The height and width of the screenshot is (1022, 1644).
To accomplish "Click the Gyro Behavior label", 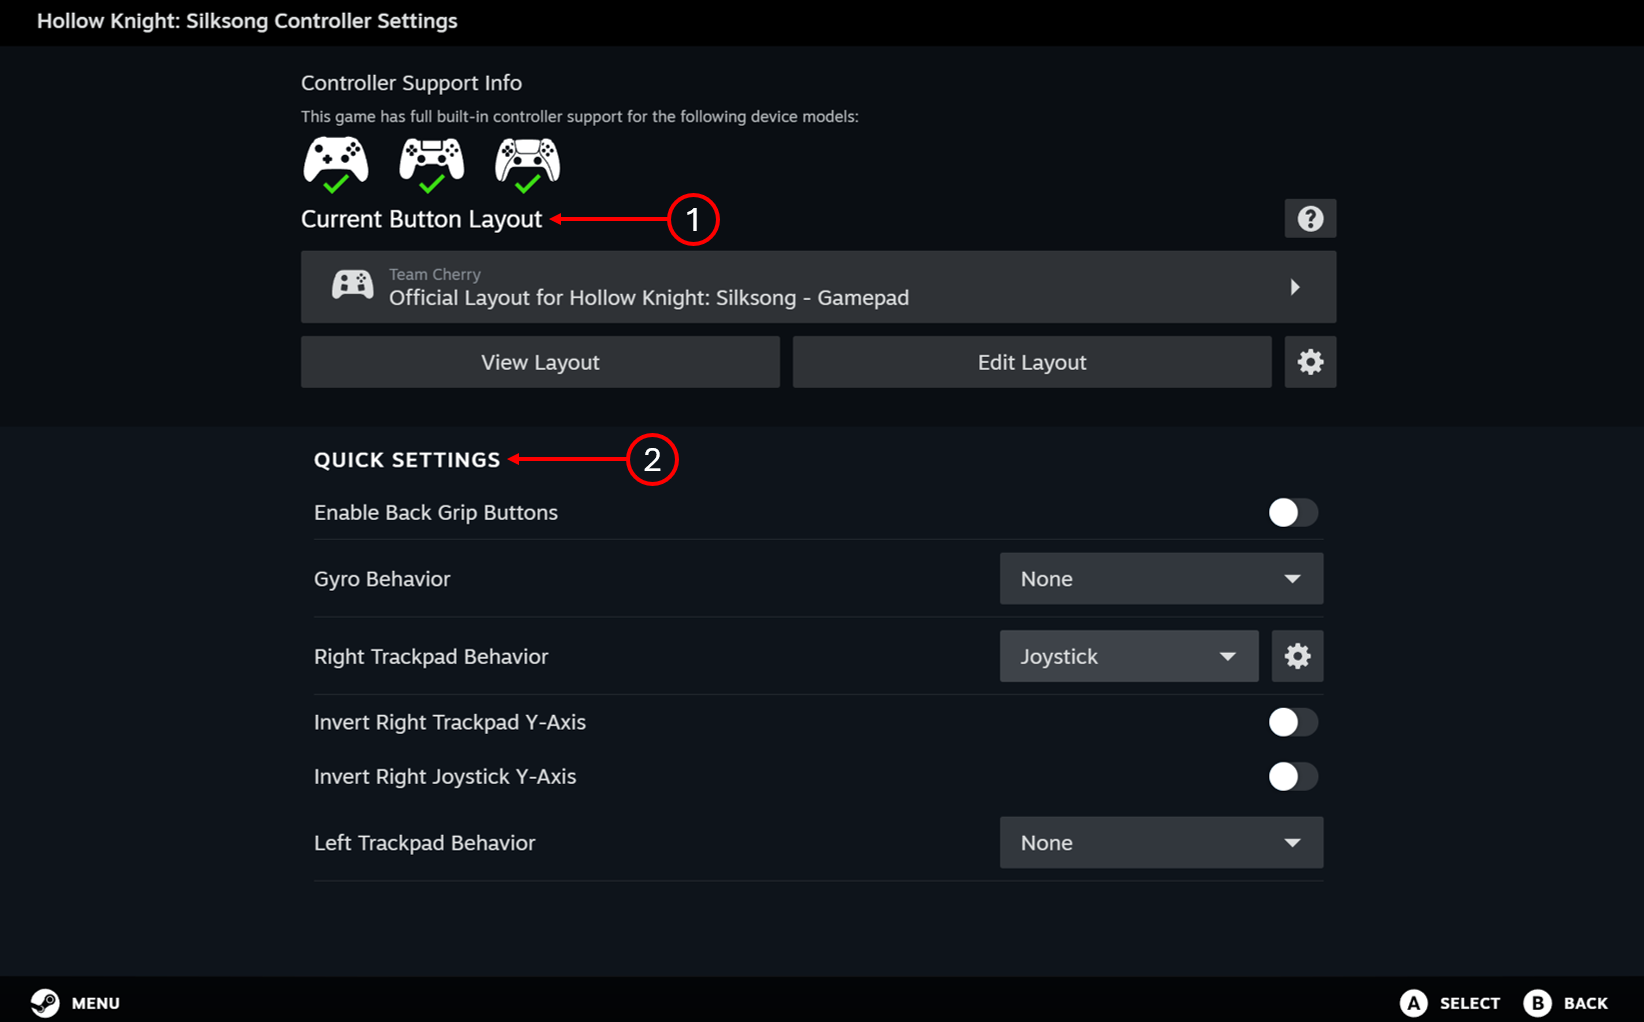I will pyautogui.click(x=382, y=579).
